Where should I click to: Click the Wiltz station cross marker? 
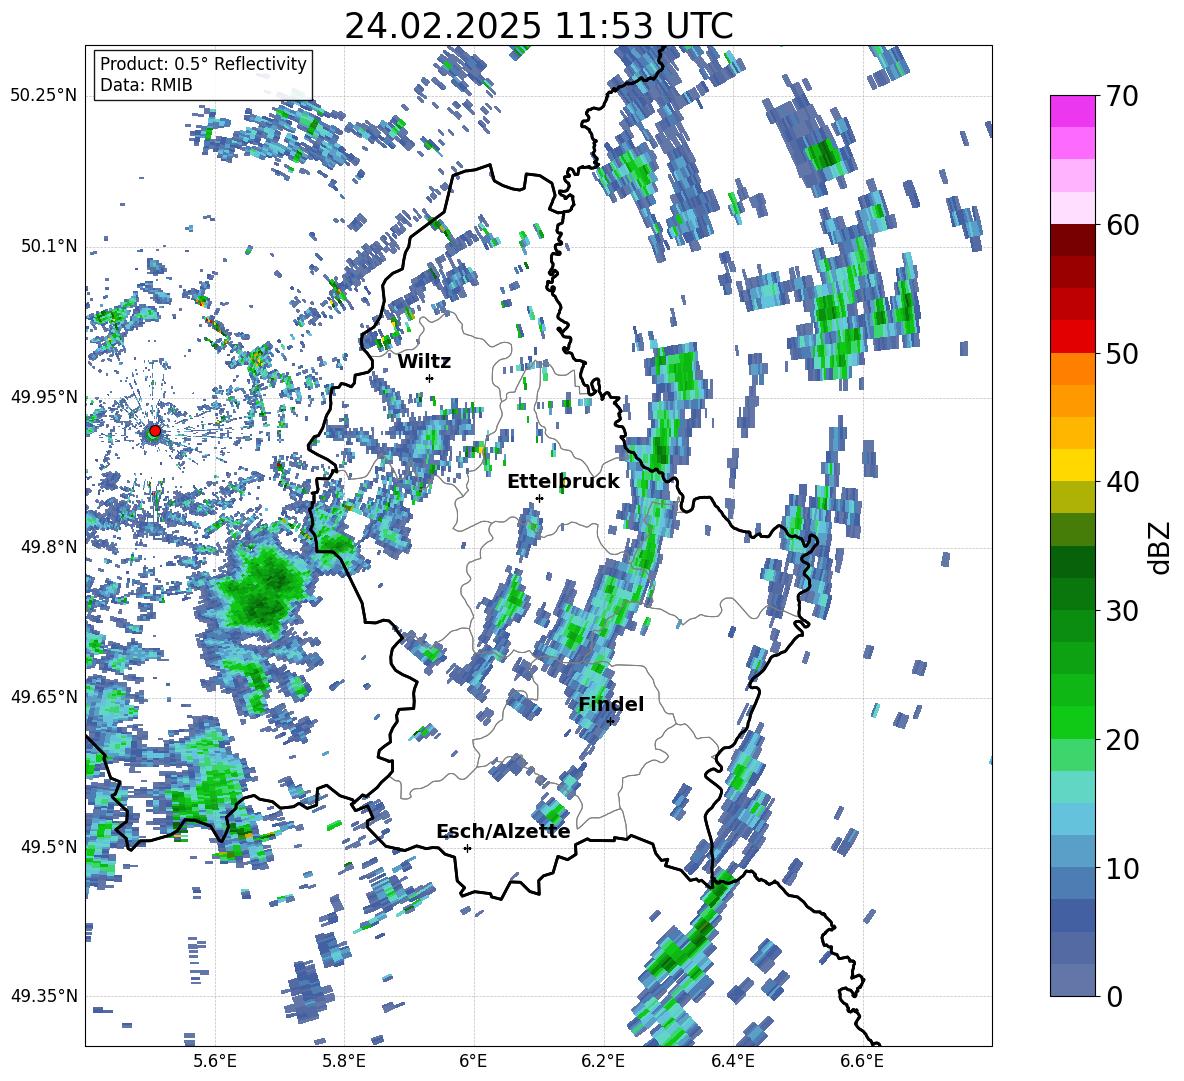430,378
